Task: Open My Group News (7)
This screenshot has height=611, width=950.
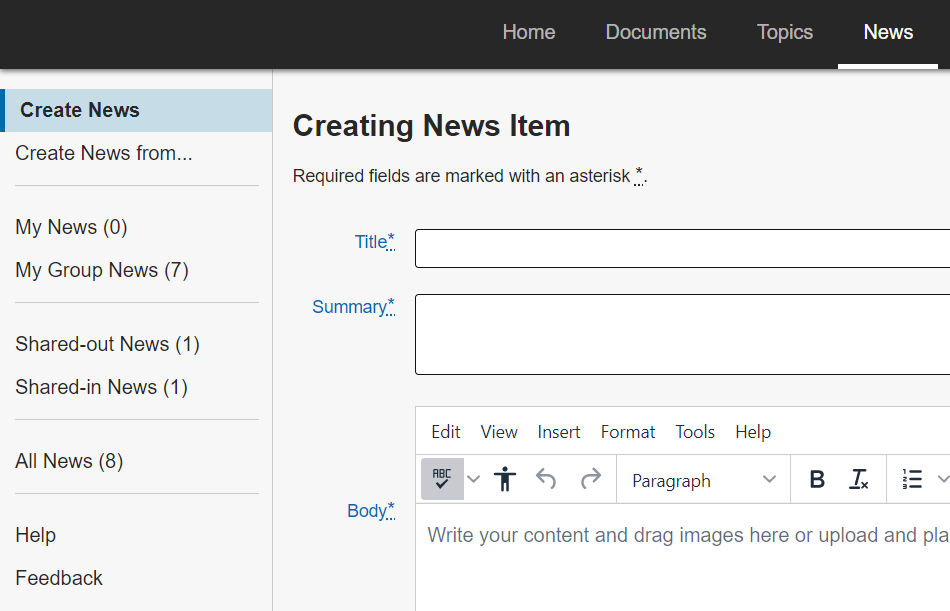Action: 102,270
